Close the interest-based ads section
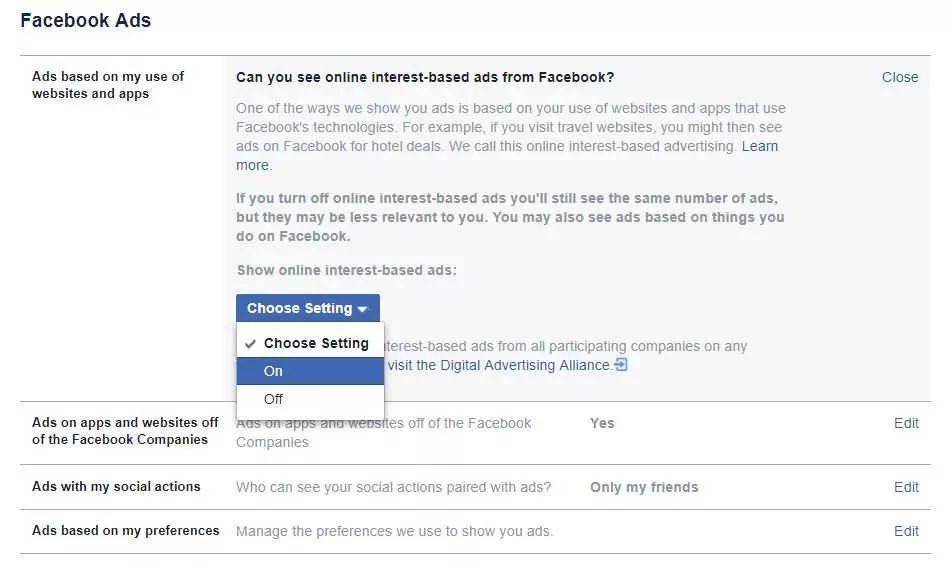952x571 pixels. tap(900, 77)
